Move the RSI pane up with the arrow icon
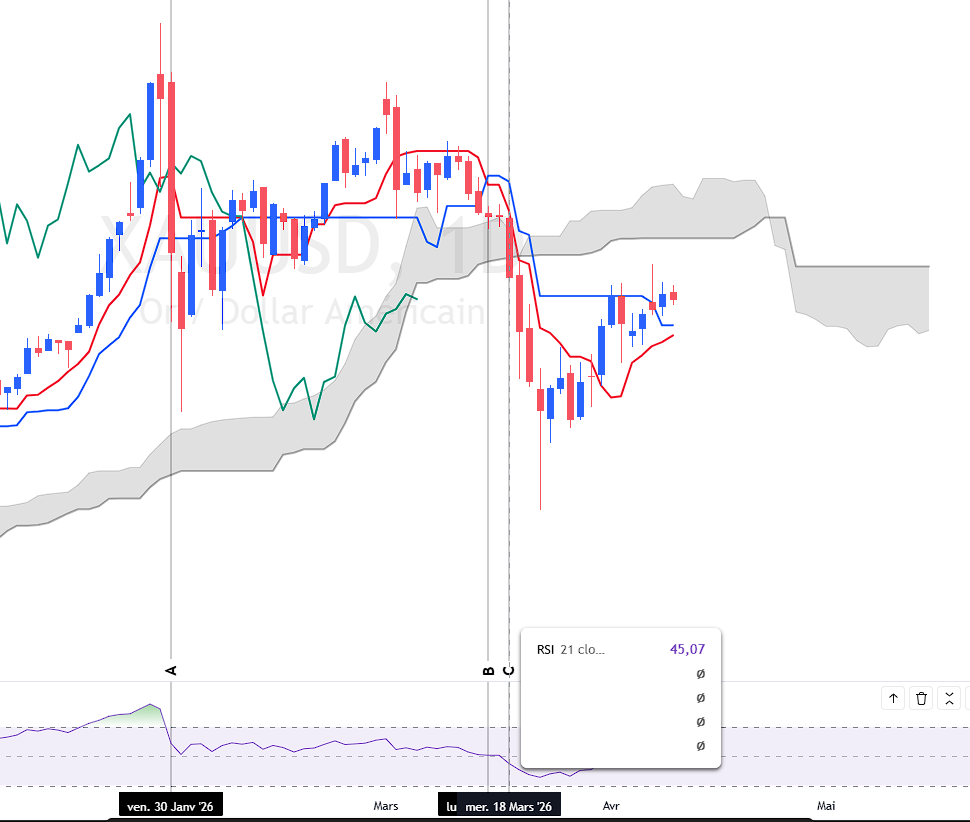 point(893,698)
